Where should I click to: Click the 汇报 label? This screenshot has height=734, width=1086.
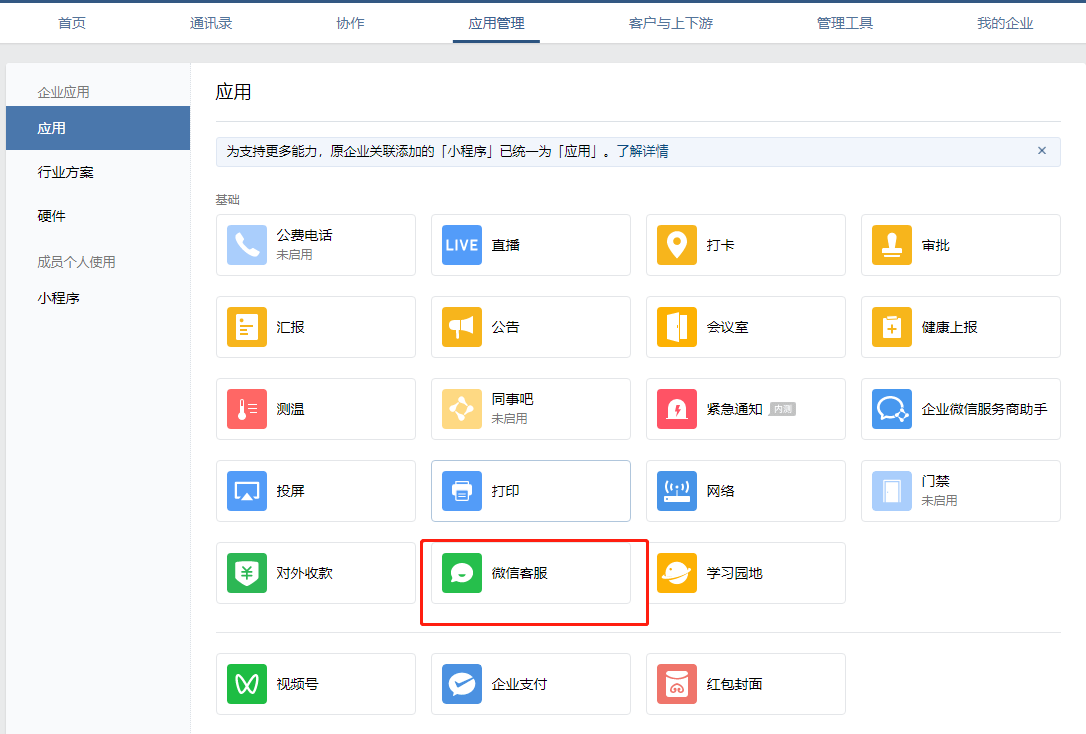pyautogui.click(x=290, y=327)
